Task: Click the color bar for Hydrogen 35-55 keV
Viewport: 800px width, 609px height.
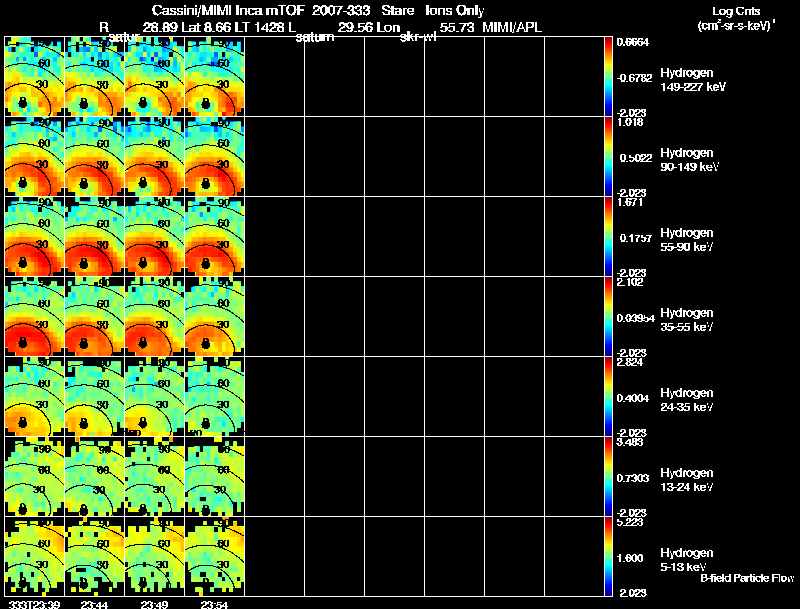Action: (608, 317)
